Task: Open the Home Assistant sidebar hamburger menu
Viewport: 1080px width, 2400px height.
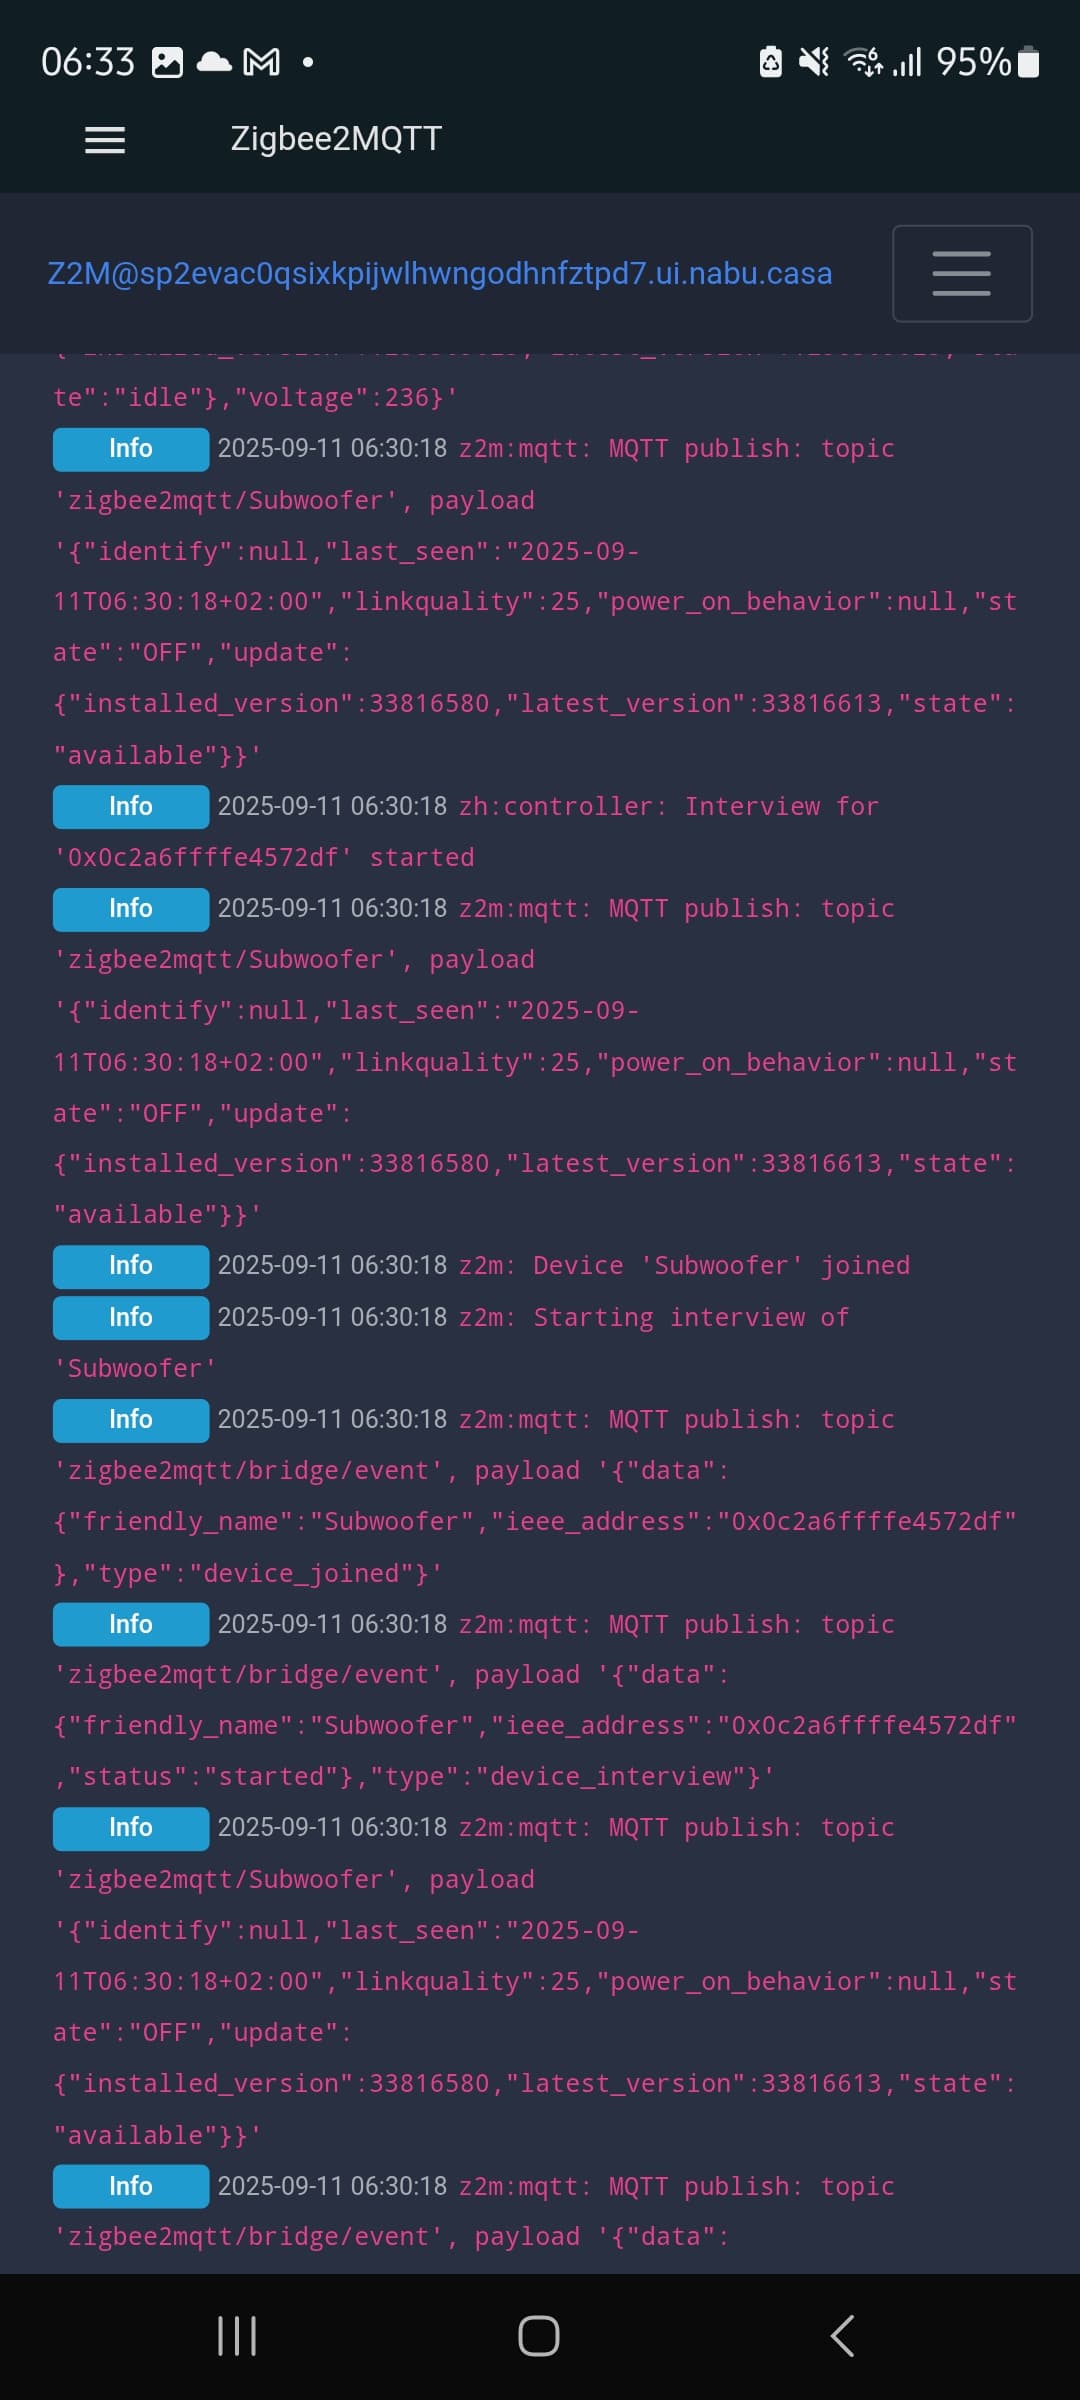Action: coord(105,140)
